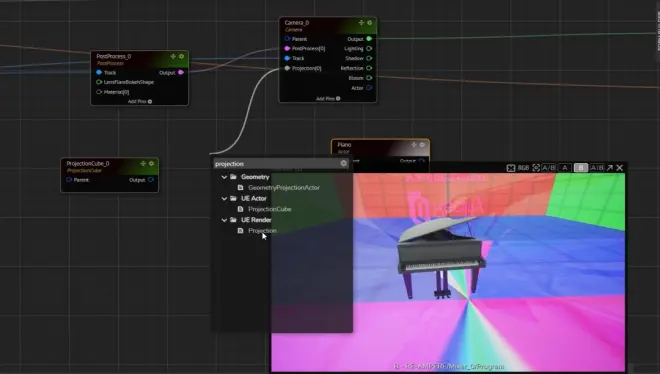
Task: Select Projection under UE Render
Action: pyautogui.click(x=262, y=231)
